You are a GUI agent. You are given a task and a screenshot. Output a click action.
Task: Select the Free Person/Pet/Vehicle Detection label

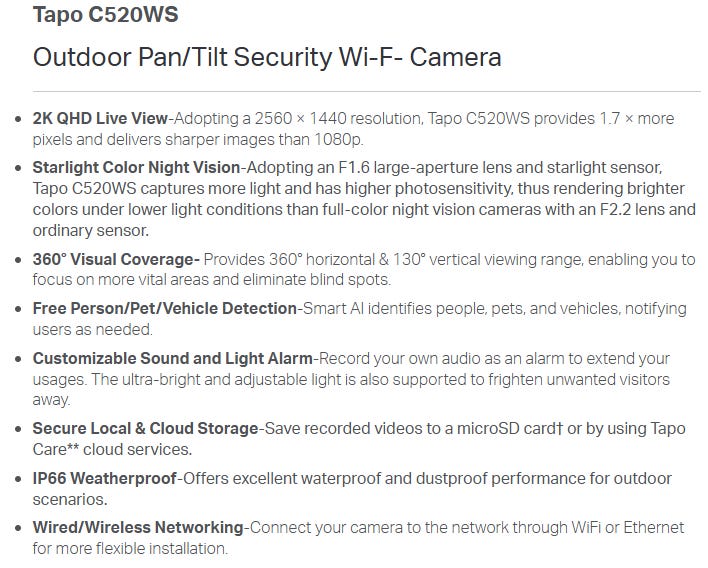pyautogui.click(x=165, y=308)
